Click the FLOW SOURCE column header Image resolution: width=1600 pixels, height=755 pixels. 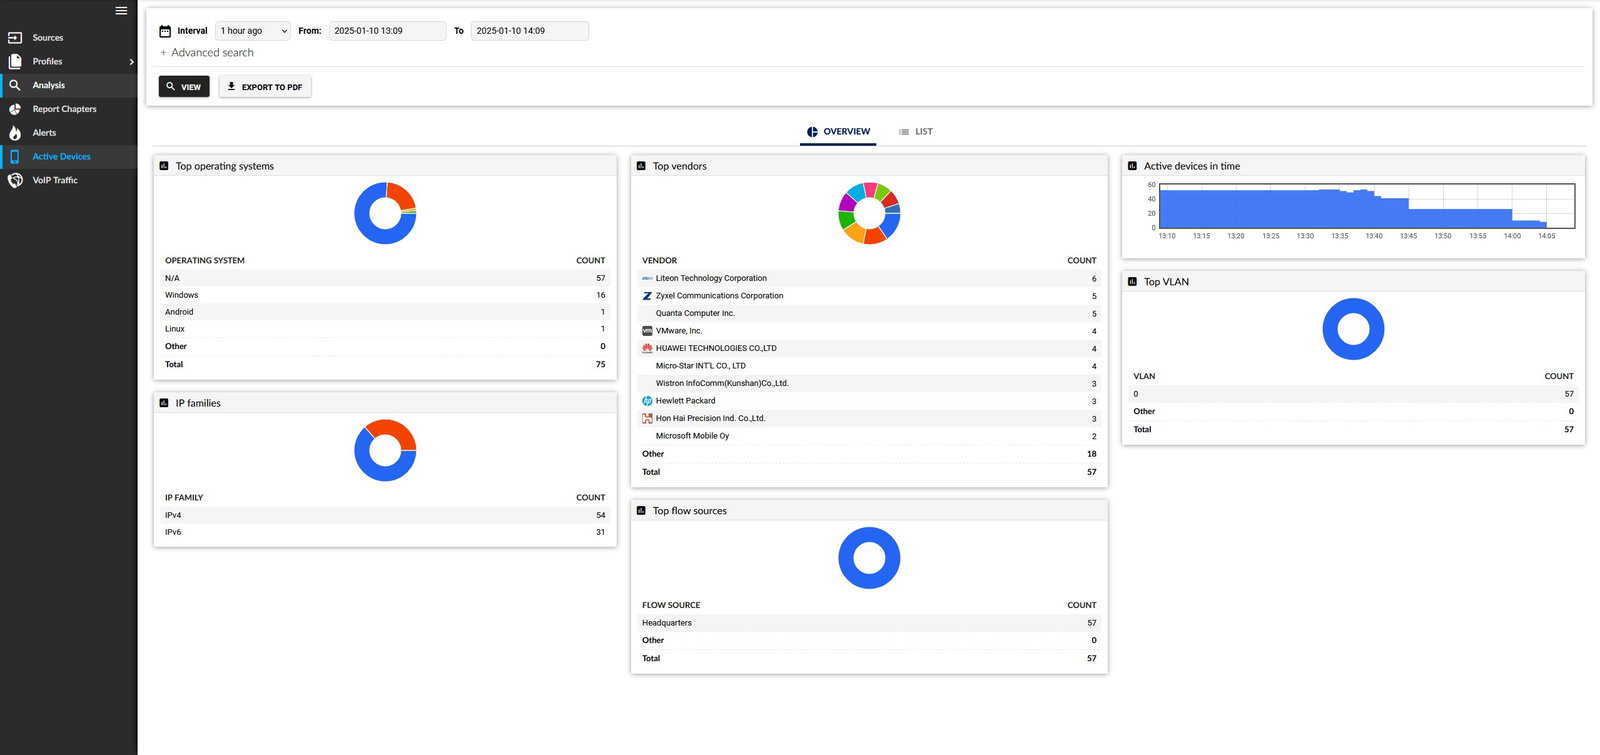point(671,606)
